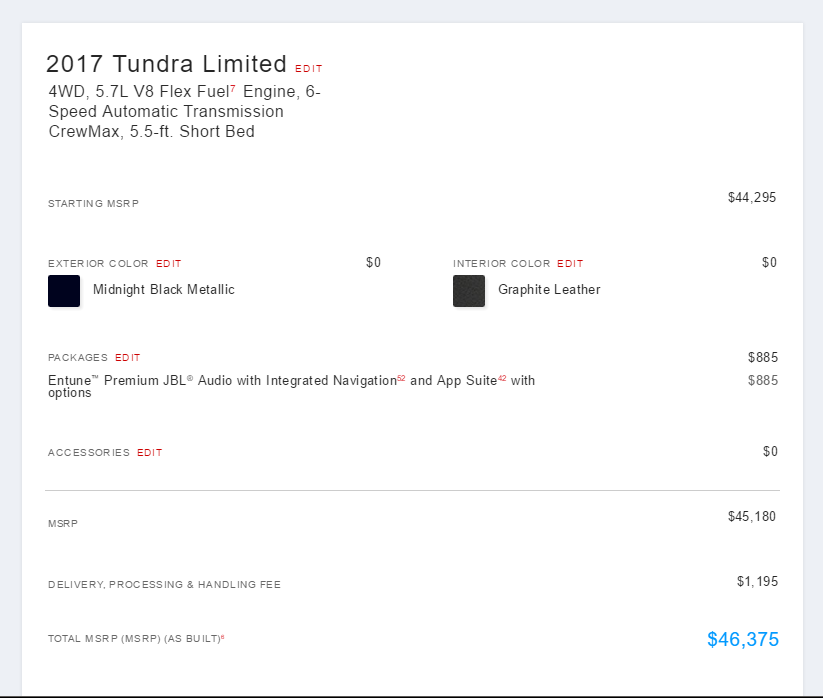Click the $1,195 delivery fee amount
Viewport: 823px width, 698px height.
(757, 581)
